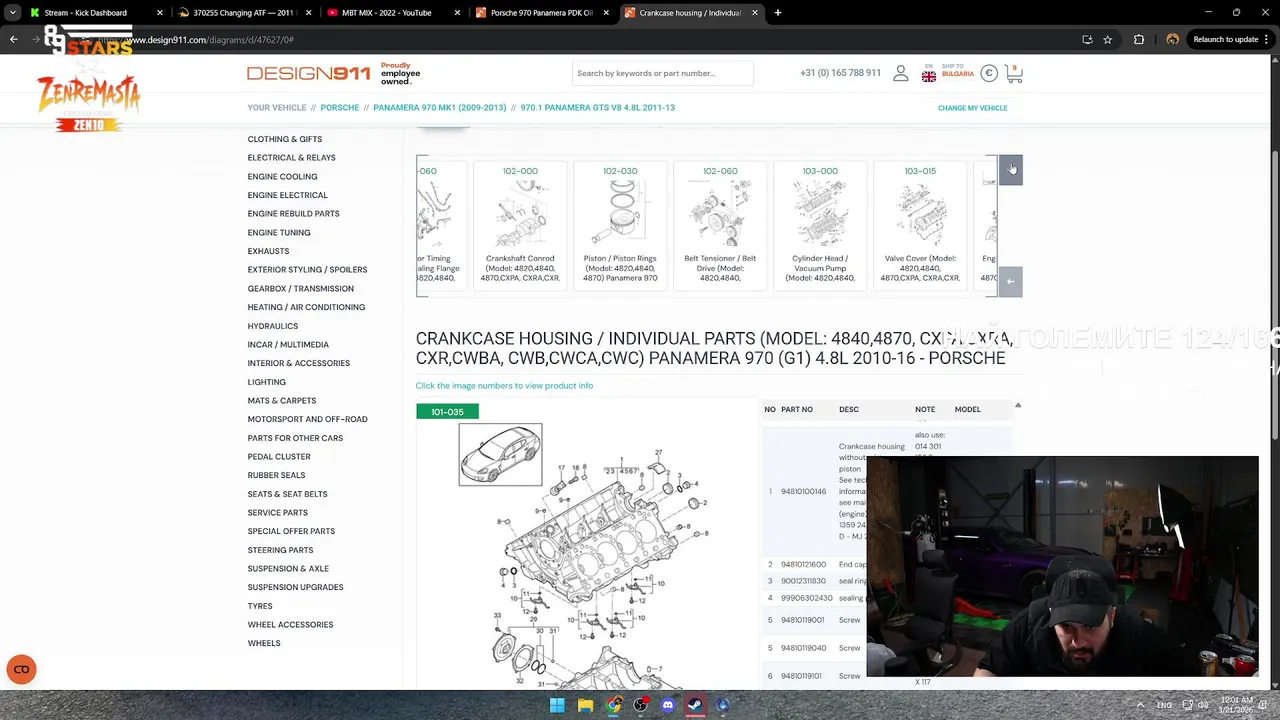Click the CHANGE MY VEHICLE link
Screen dimensions: 1280x720
[x=972, y=108]
